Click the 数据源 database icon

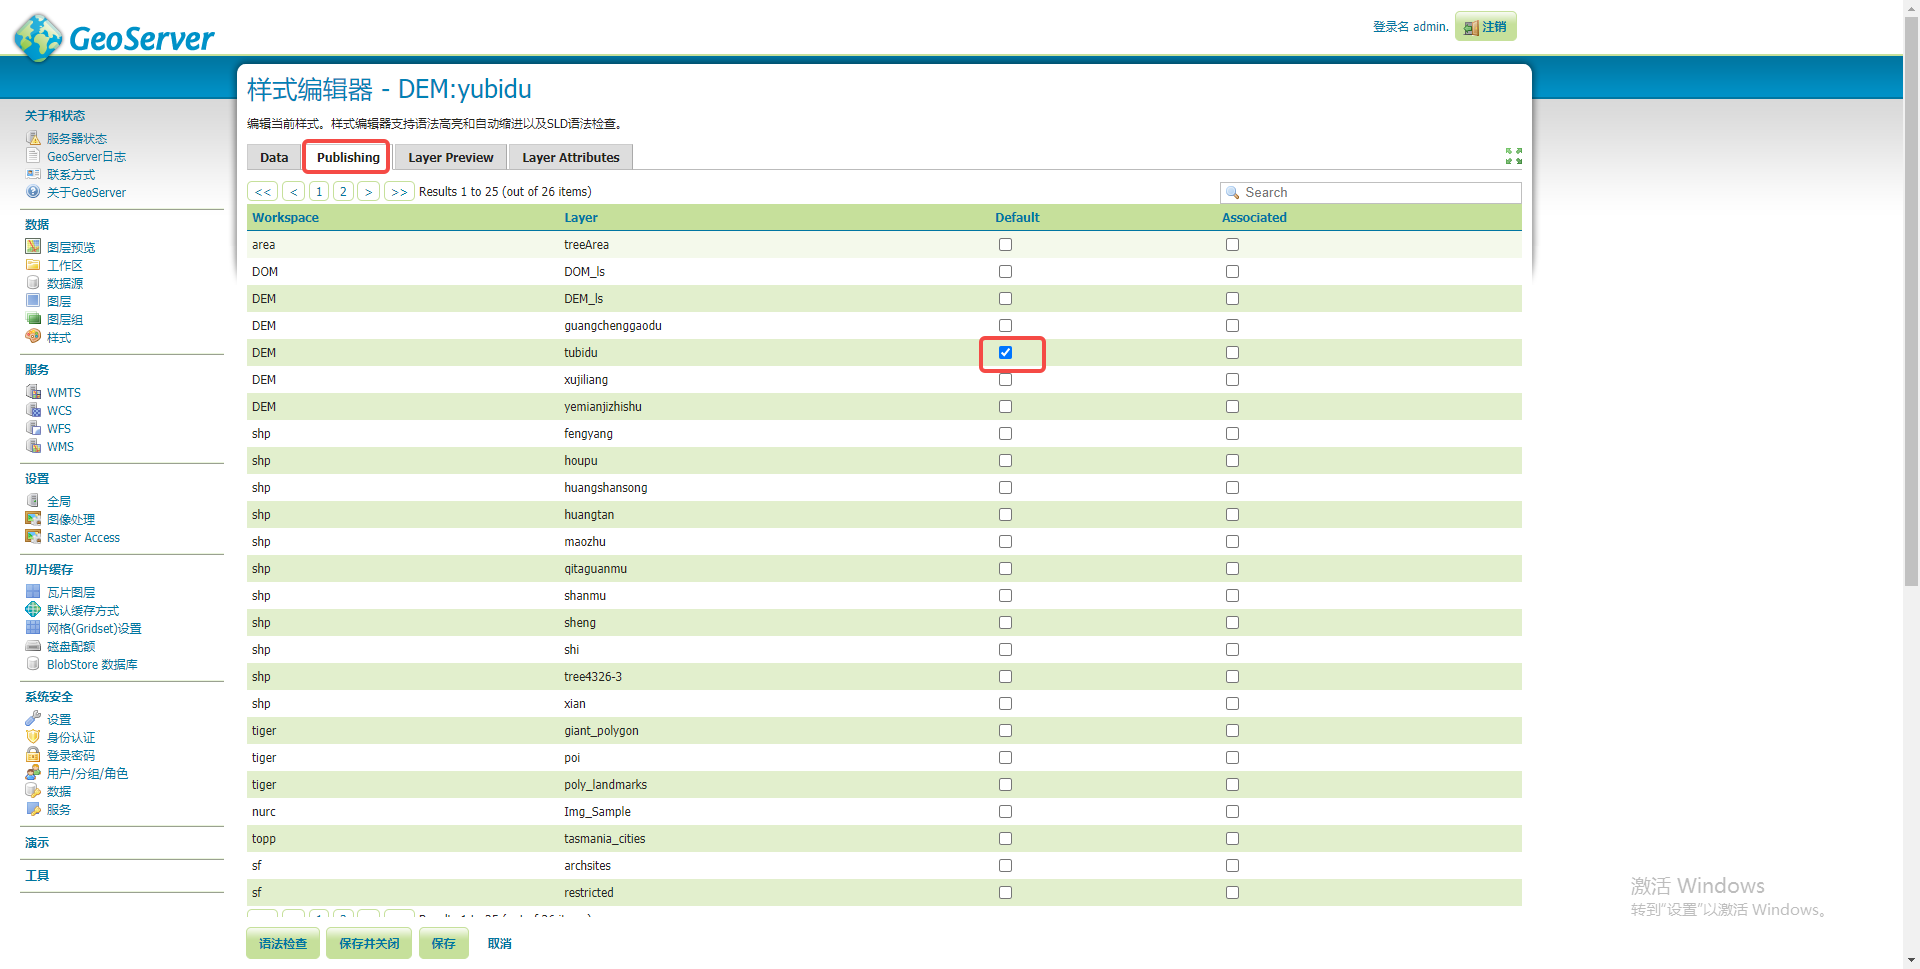coord(33,283)
